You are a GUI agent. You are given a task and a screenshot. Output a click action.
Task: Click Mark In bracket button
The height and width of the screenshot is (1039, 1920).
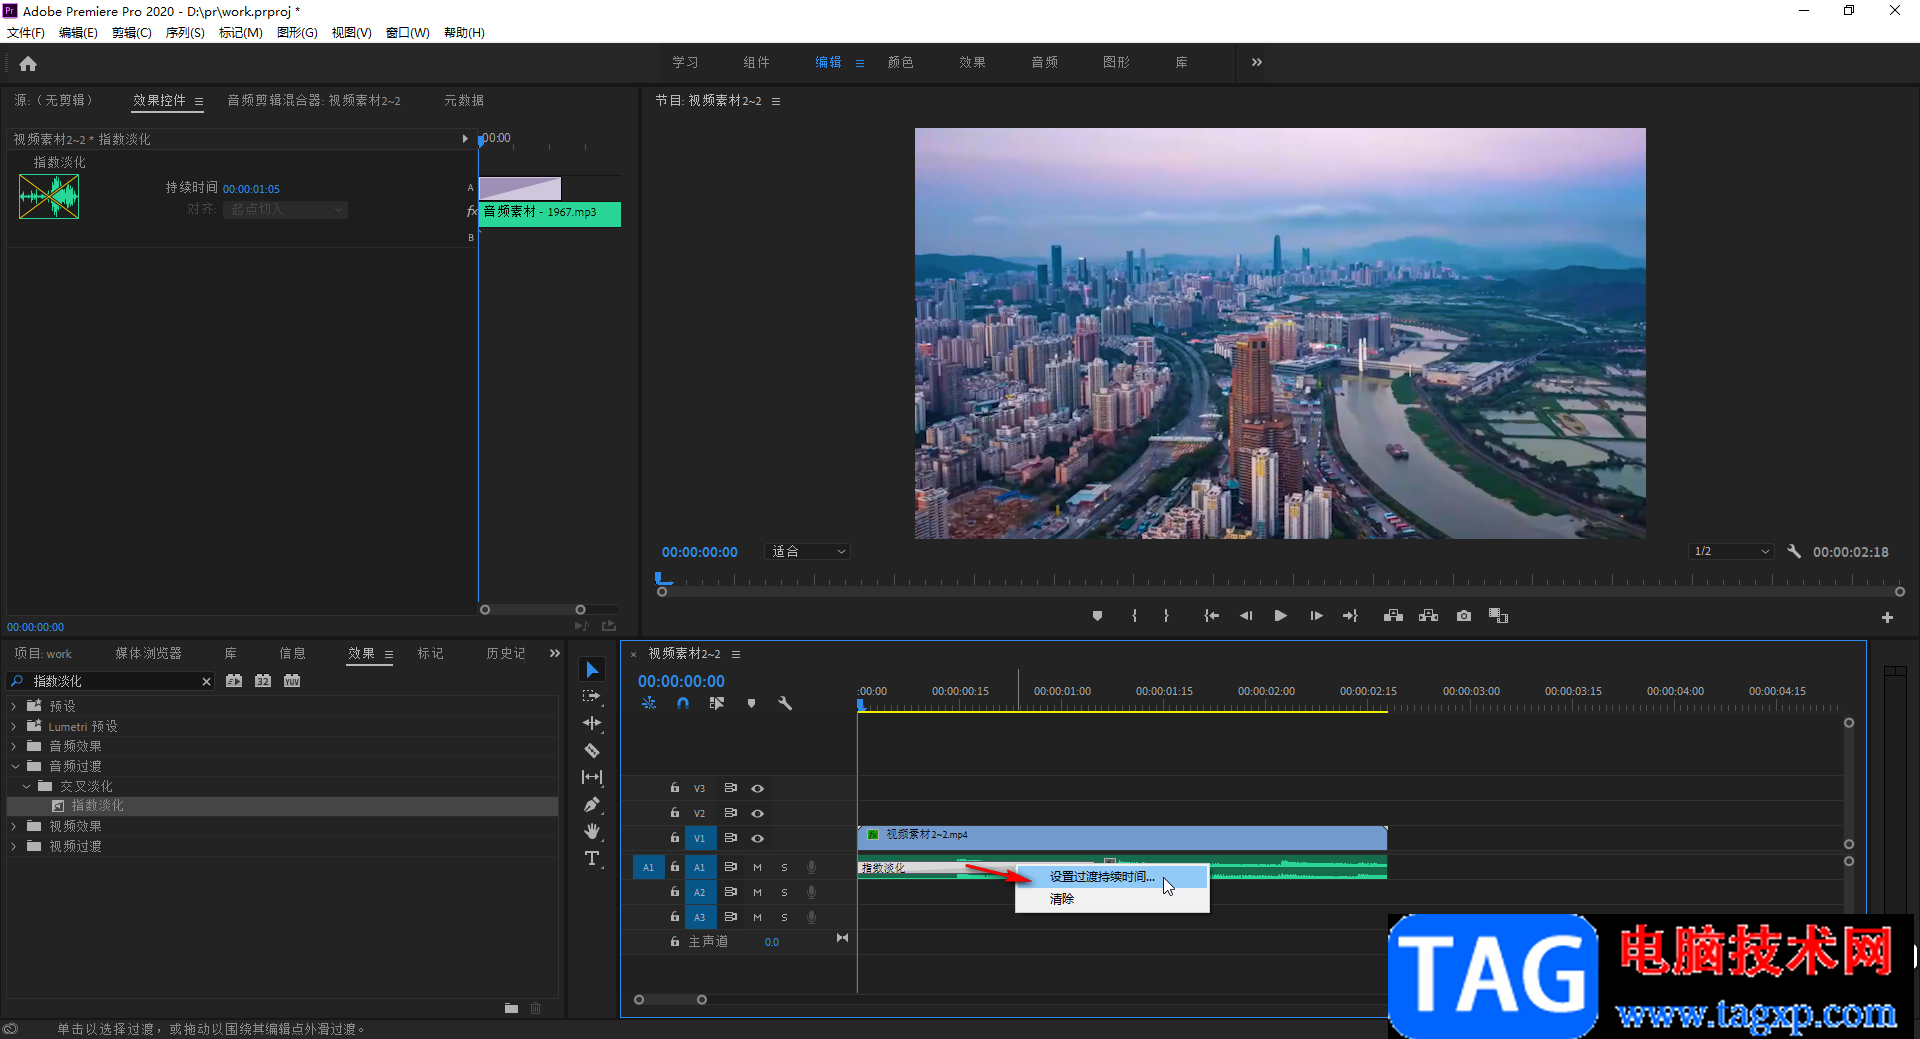pos(1134,616)
